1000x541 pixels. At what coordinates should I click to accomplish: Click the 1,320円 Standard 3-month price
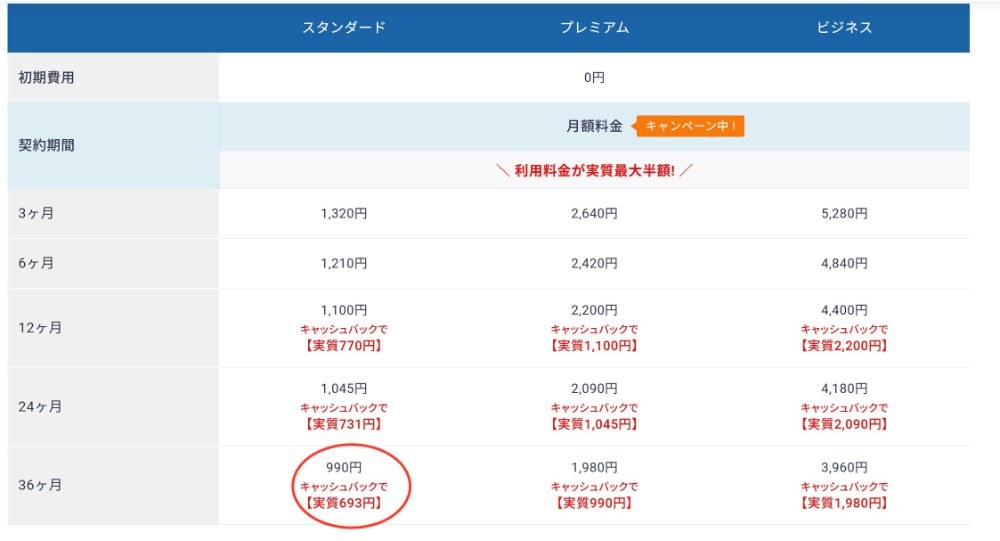click(x=344, y=213)
